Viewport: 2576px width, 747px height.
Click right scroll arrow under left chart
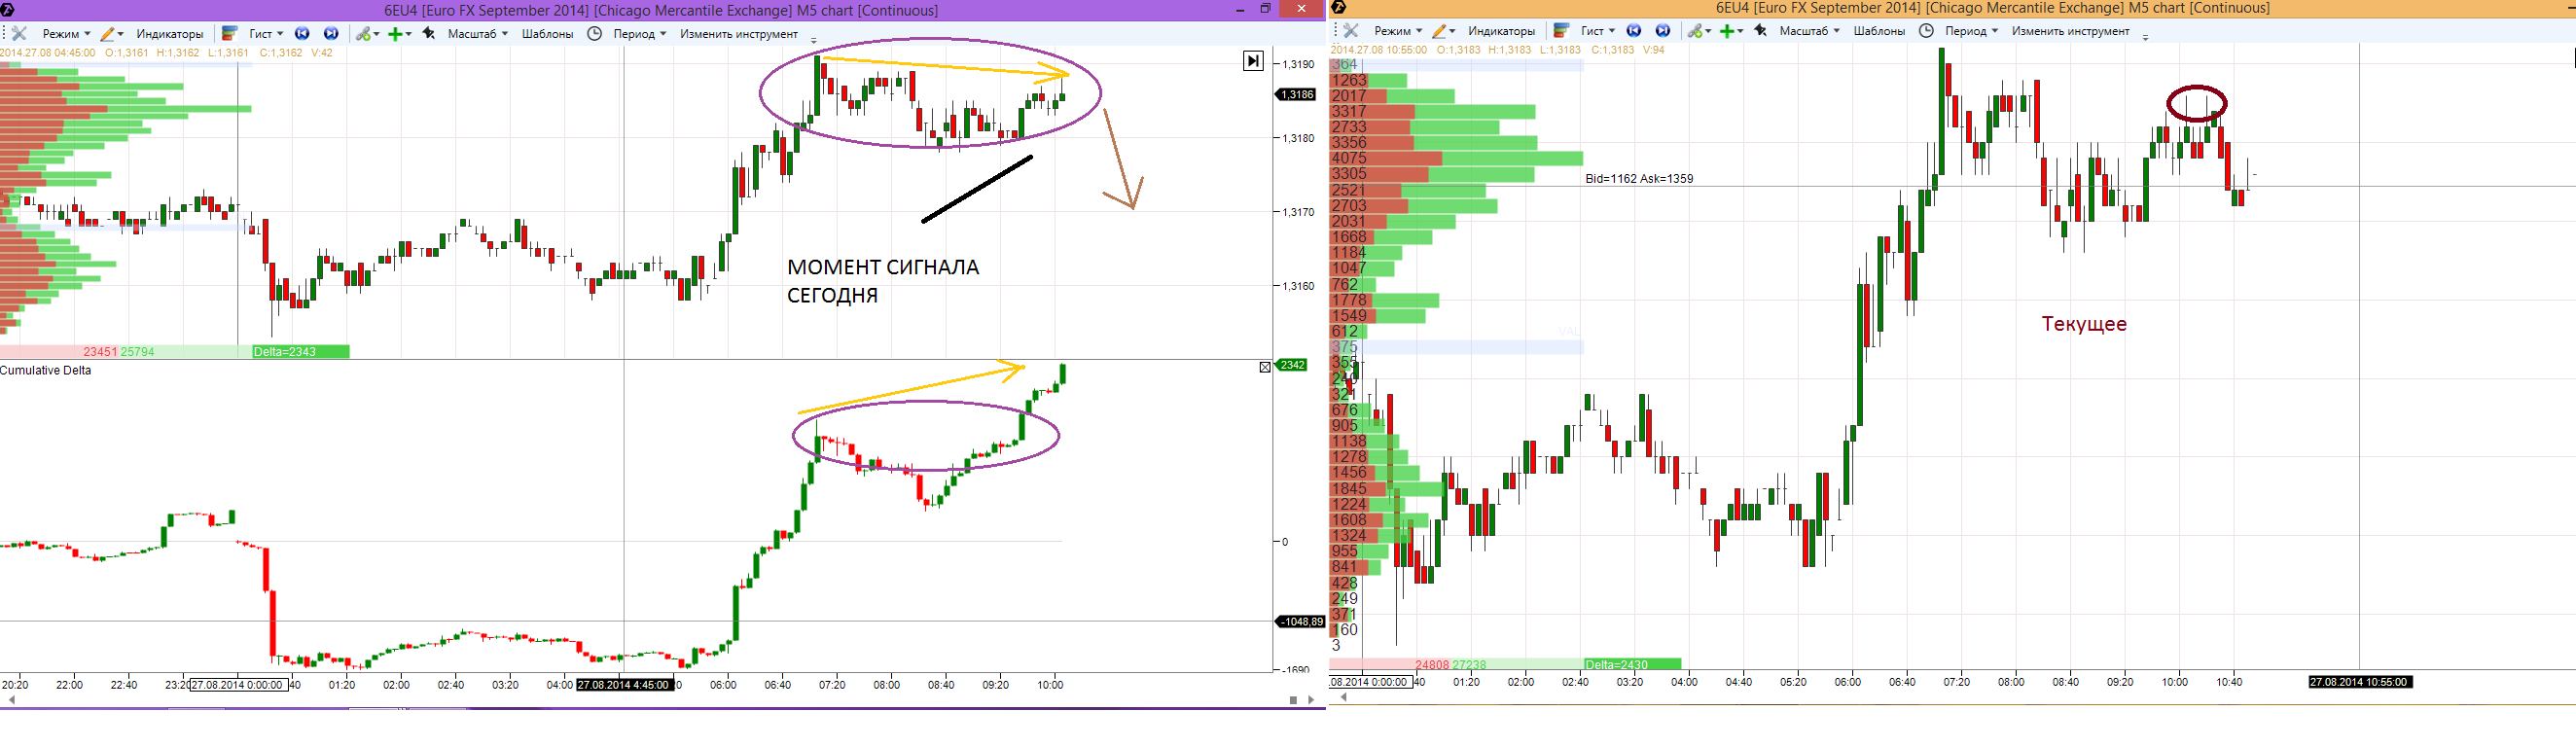[1312, 700]
